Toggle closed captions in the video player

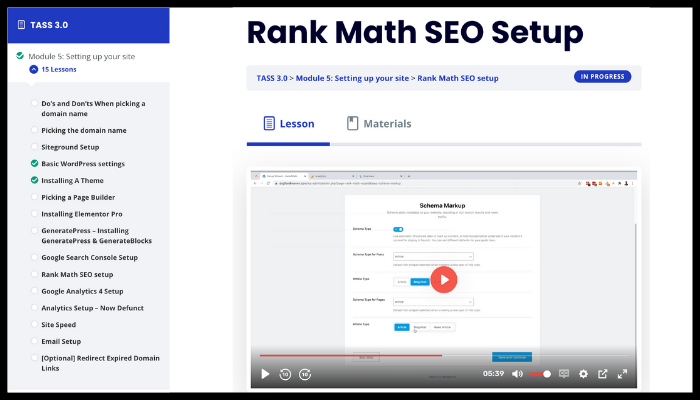click(564, 374)
